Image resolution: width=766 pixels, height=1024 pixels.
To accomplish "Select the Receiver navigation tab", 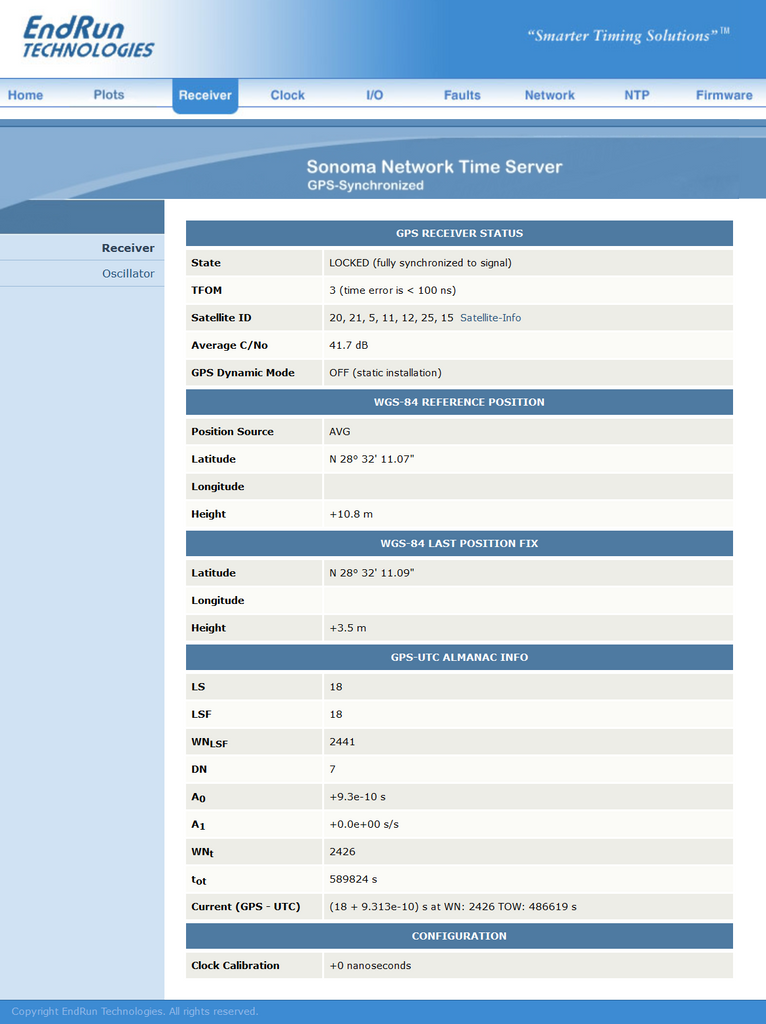I will click(205, 95).
